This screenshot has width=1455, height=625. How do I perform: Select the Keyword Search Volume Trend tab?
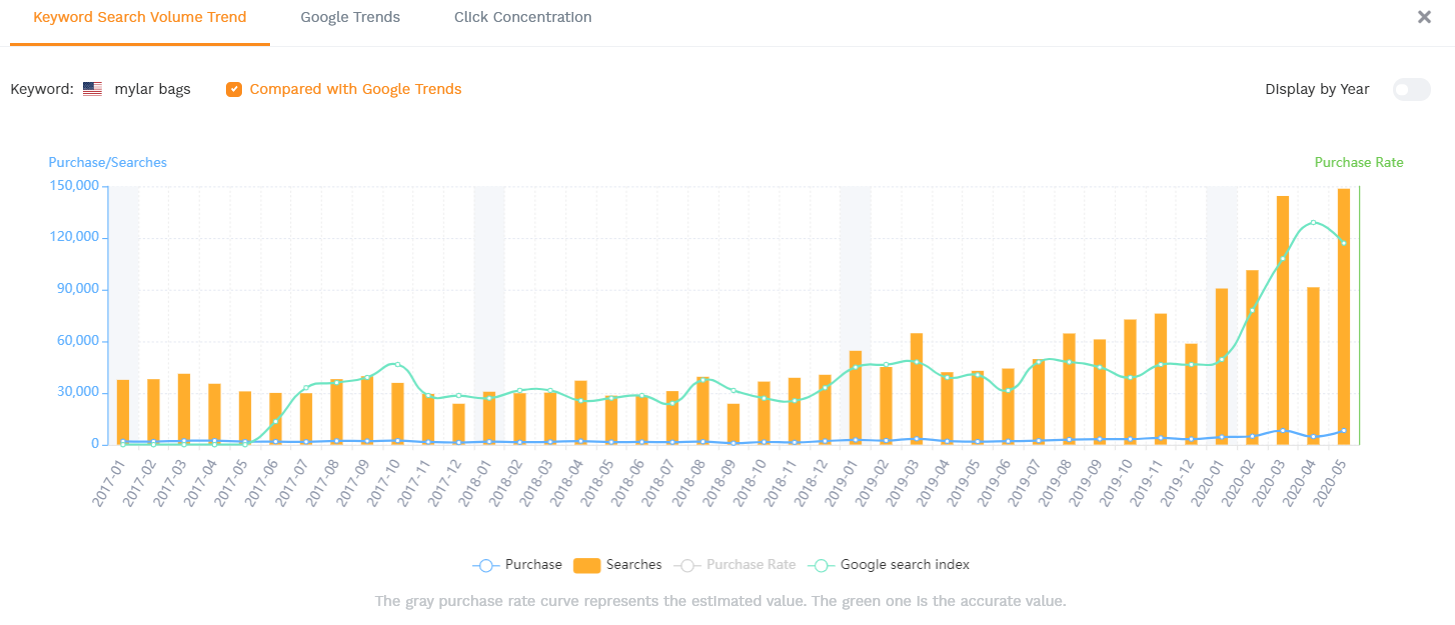(140, 17)
